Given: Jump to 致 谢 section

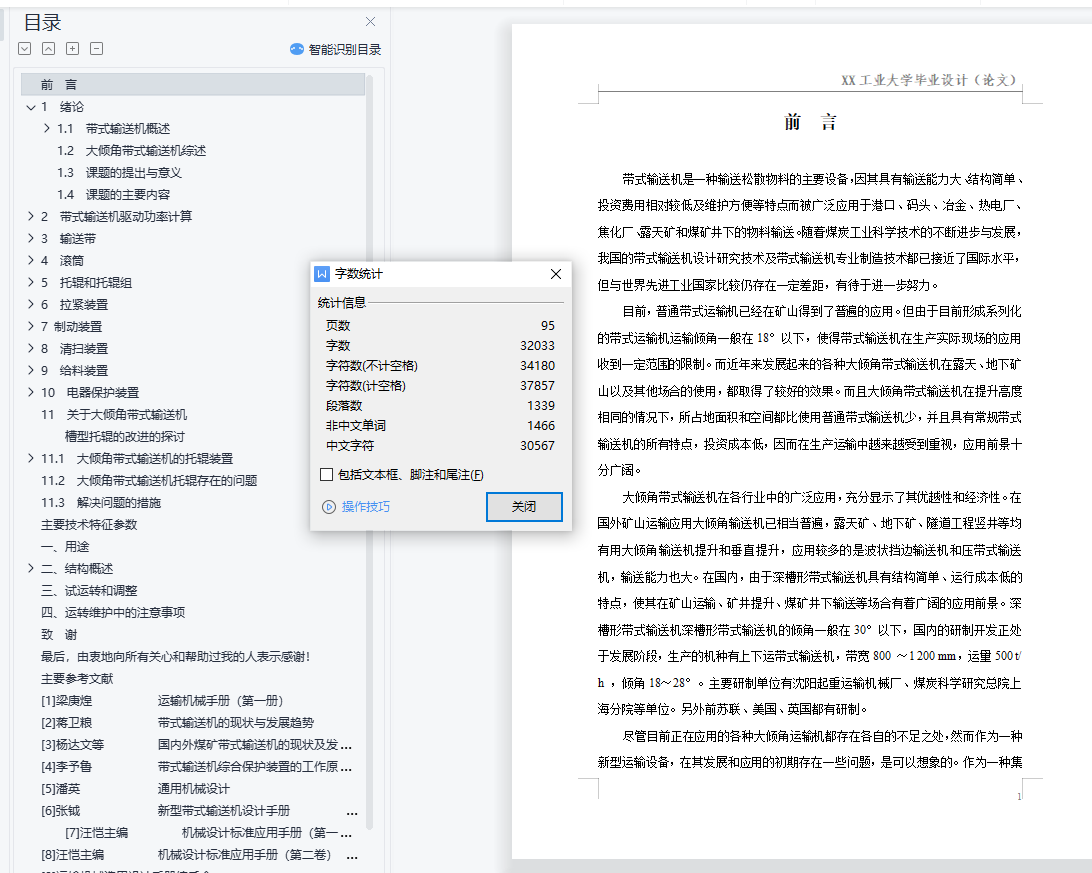Looking at the screenshot, I should point(58,635).
